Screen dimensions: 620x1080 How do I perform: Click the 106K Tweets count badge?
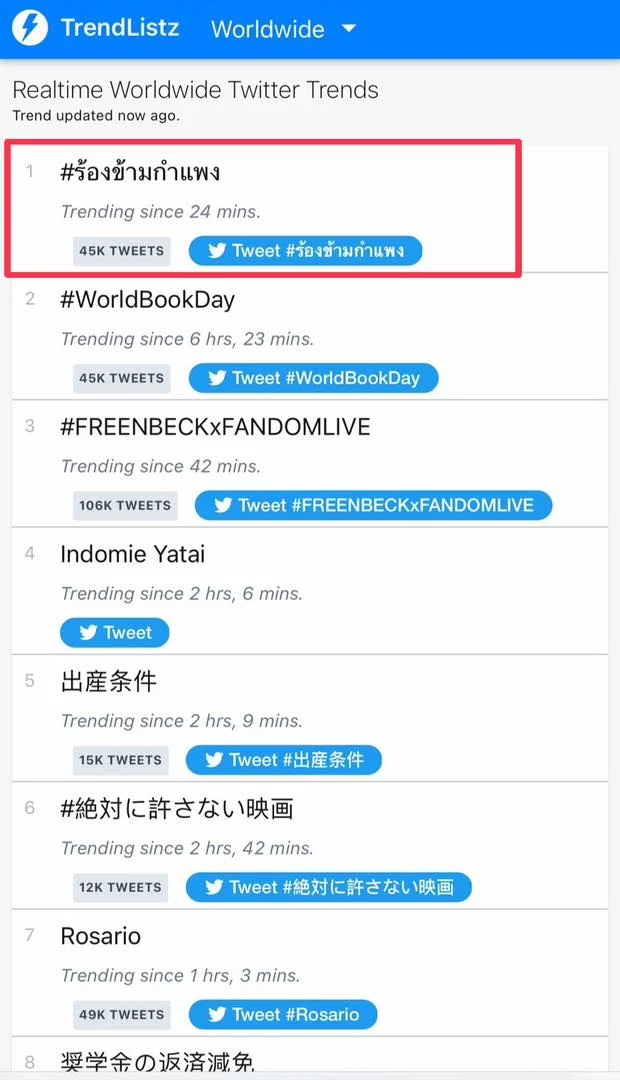[124, 505]
